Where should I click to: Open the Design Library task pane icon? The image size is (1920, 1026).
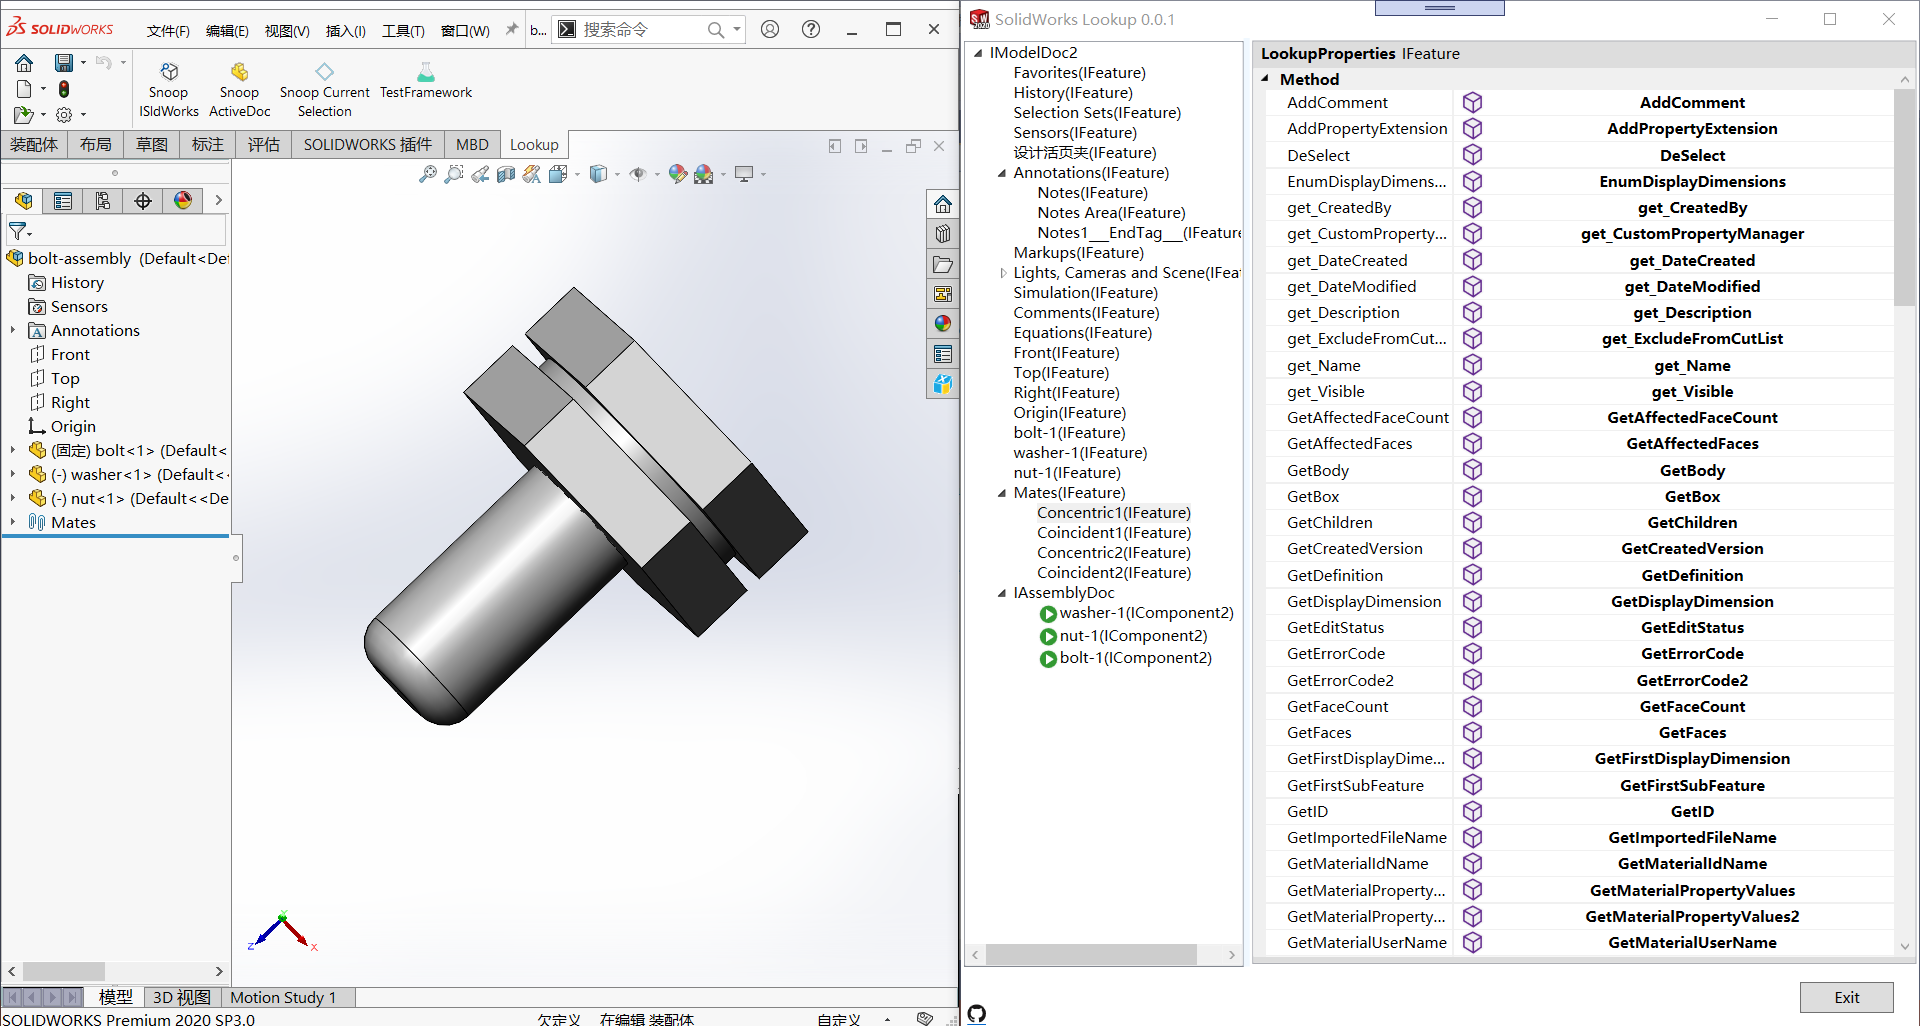943,234
